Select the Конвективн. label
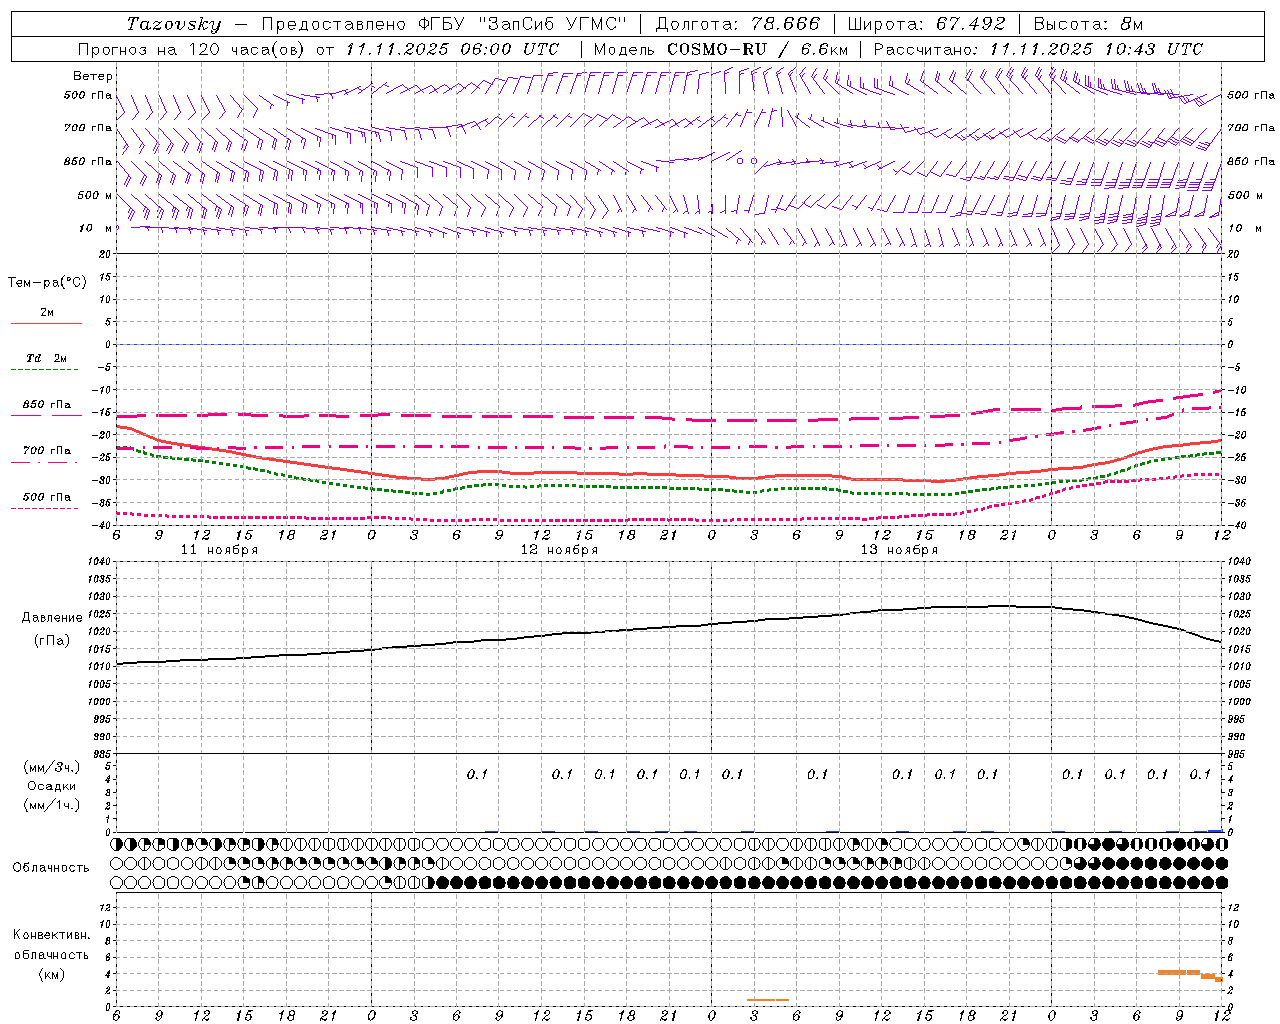This screenshot has width=1280, height=1024. click(x=51, y=935)
